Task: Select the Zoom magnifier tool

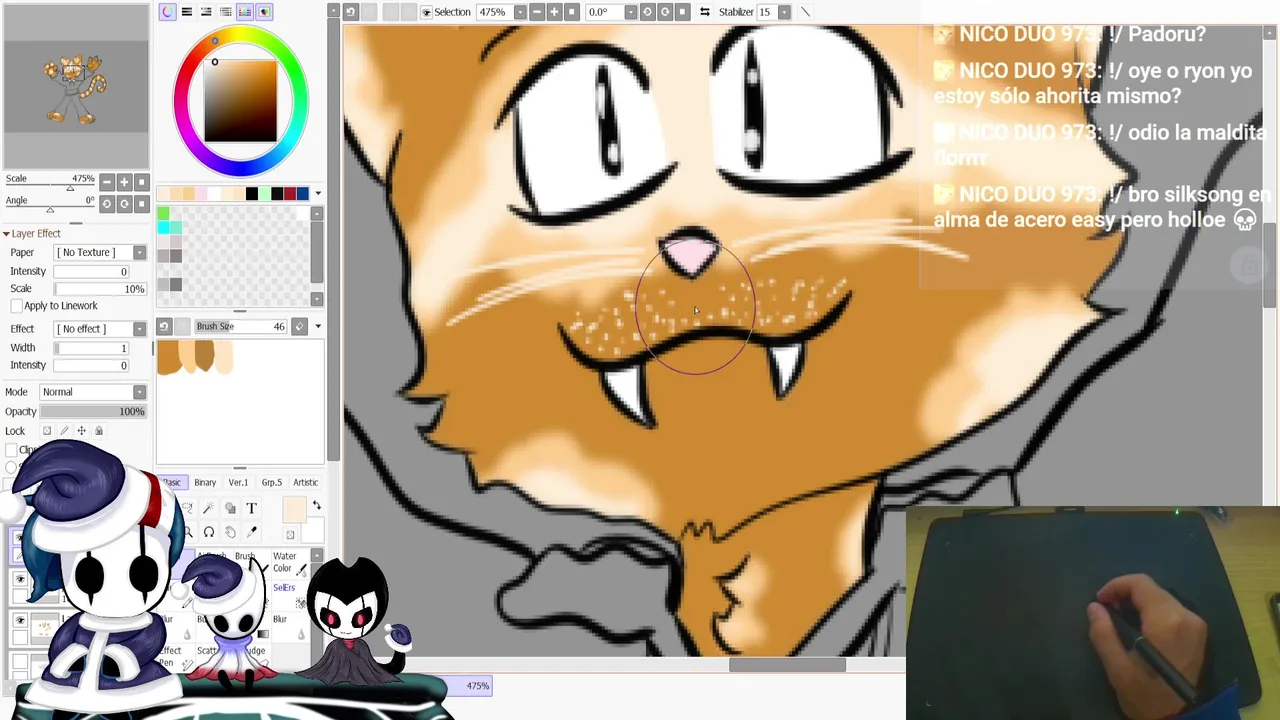Action: point(188,532)
